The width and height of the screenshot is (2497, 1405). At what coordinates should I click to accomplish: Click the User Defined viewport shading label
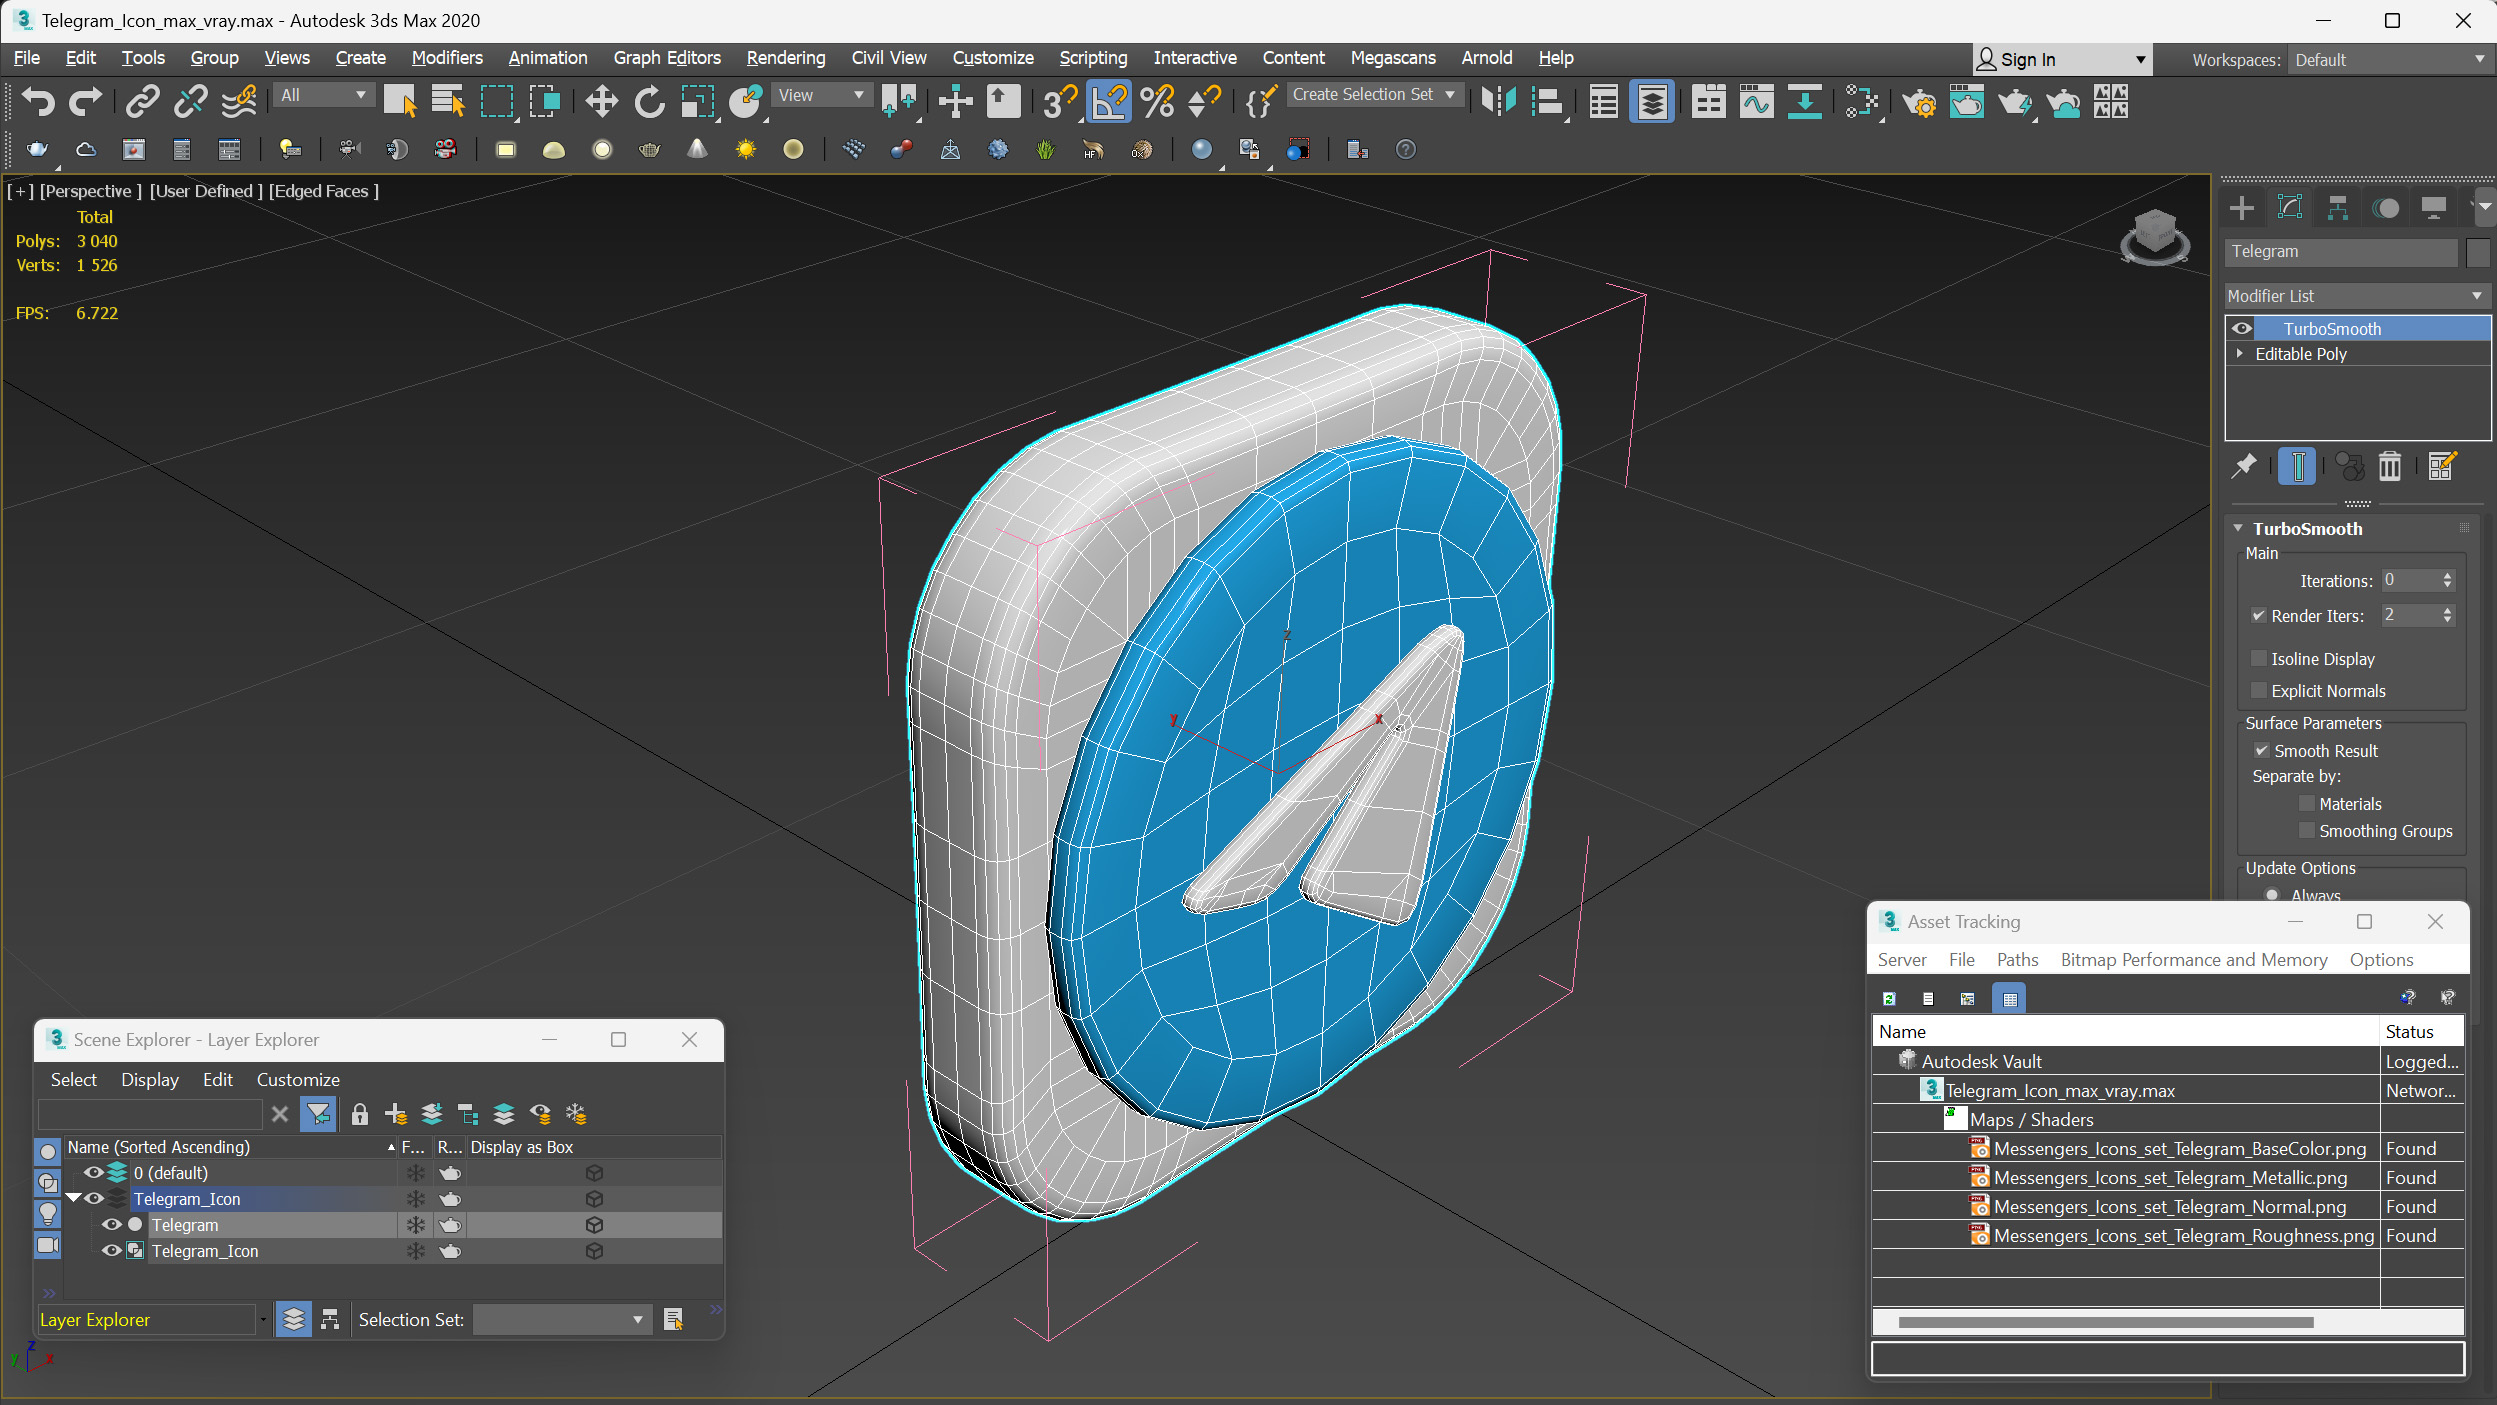click(x=207, y=191)
